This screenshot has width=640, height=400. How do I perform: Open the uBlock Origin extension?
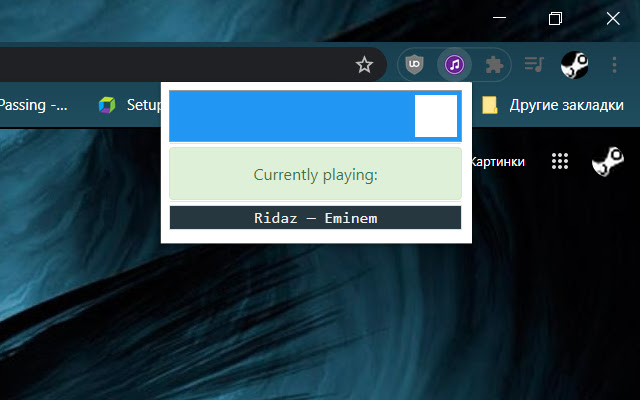414,64
